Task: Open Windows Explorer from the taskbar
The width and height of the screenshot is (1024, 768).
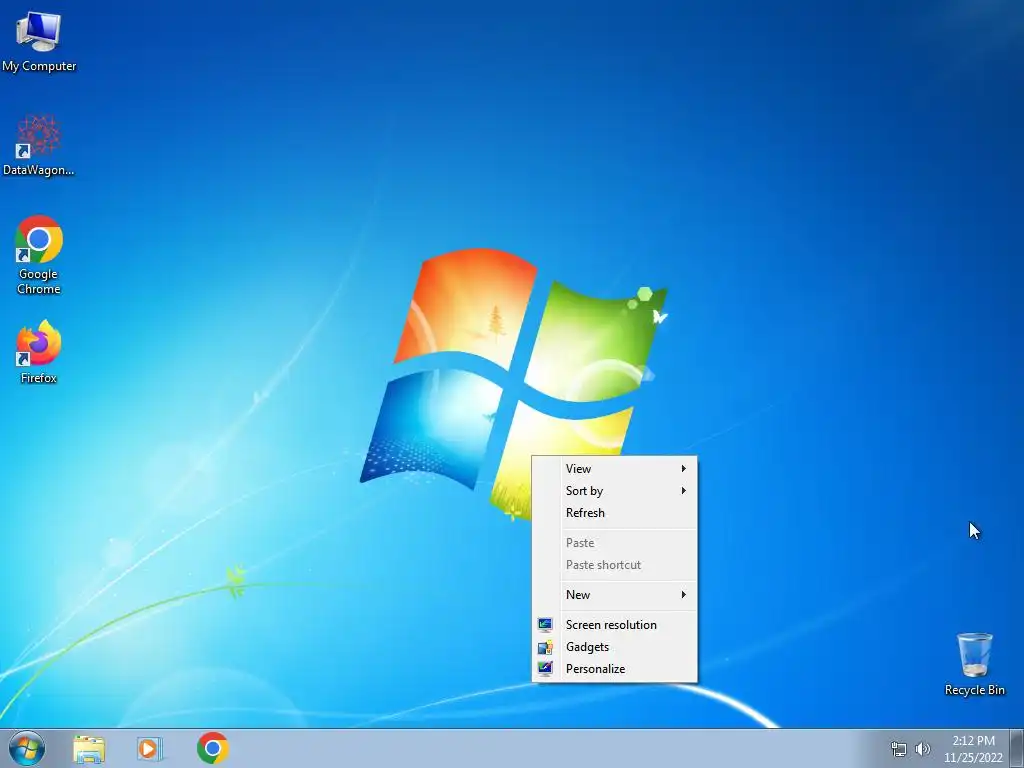Action: tap(89, 749)
